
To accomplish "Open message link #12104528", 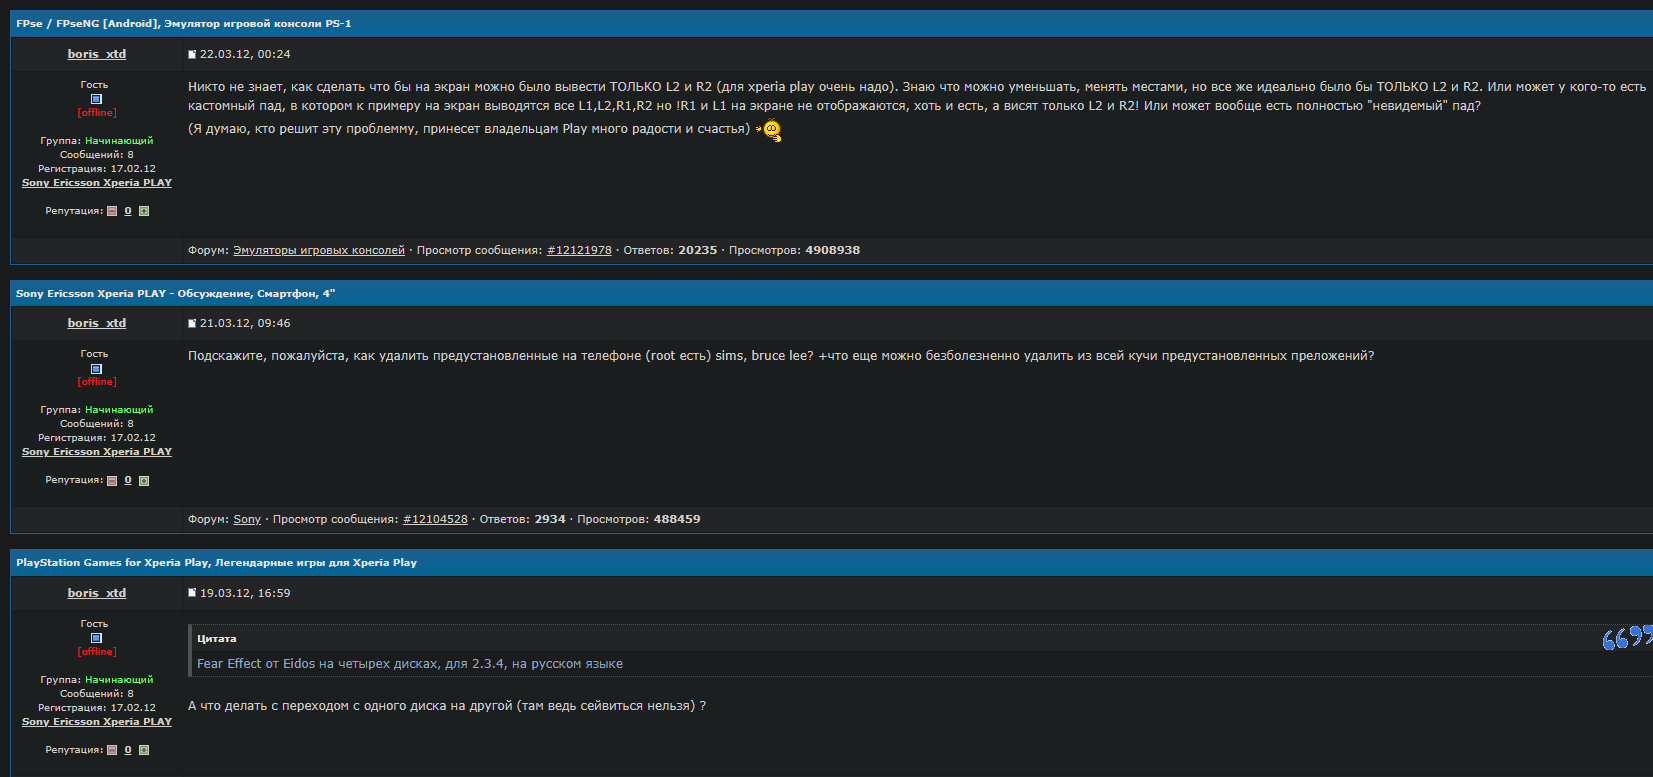I will [435, 519].
